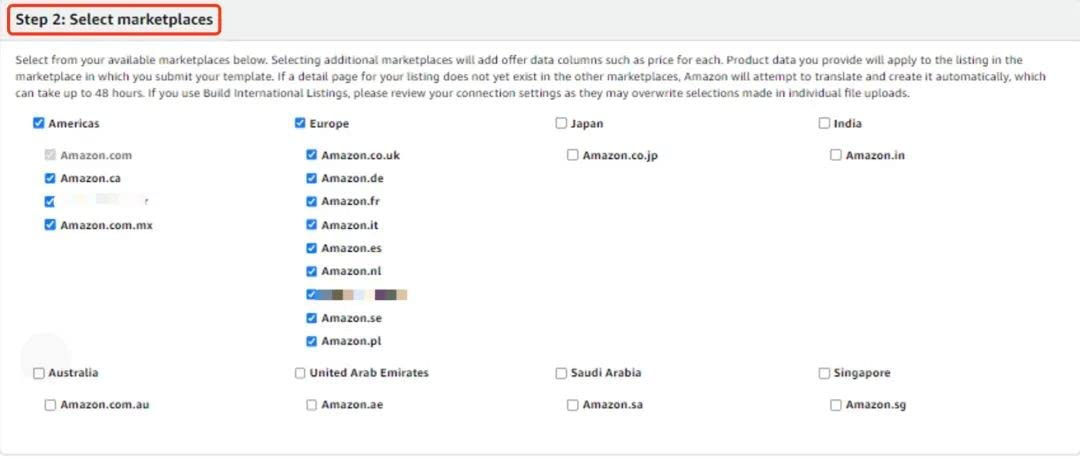This screenshot has height=459, width=1080.
Task: Deselect the Amazon.nl checkbox
Action: (312, 271)
